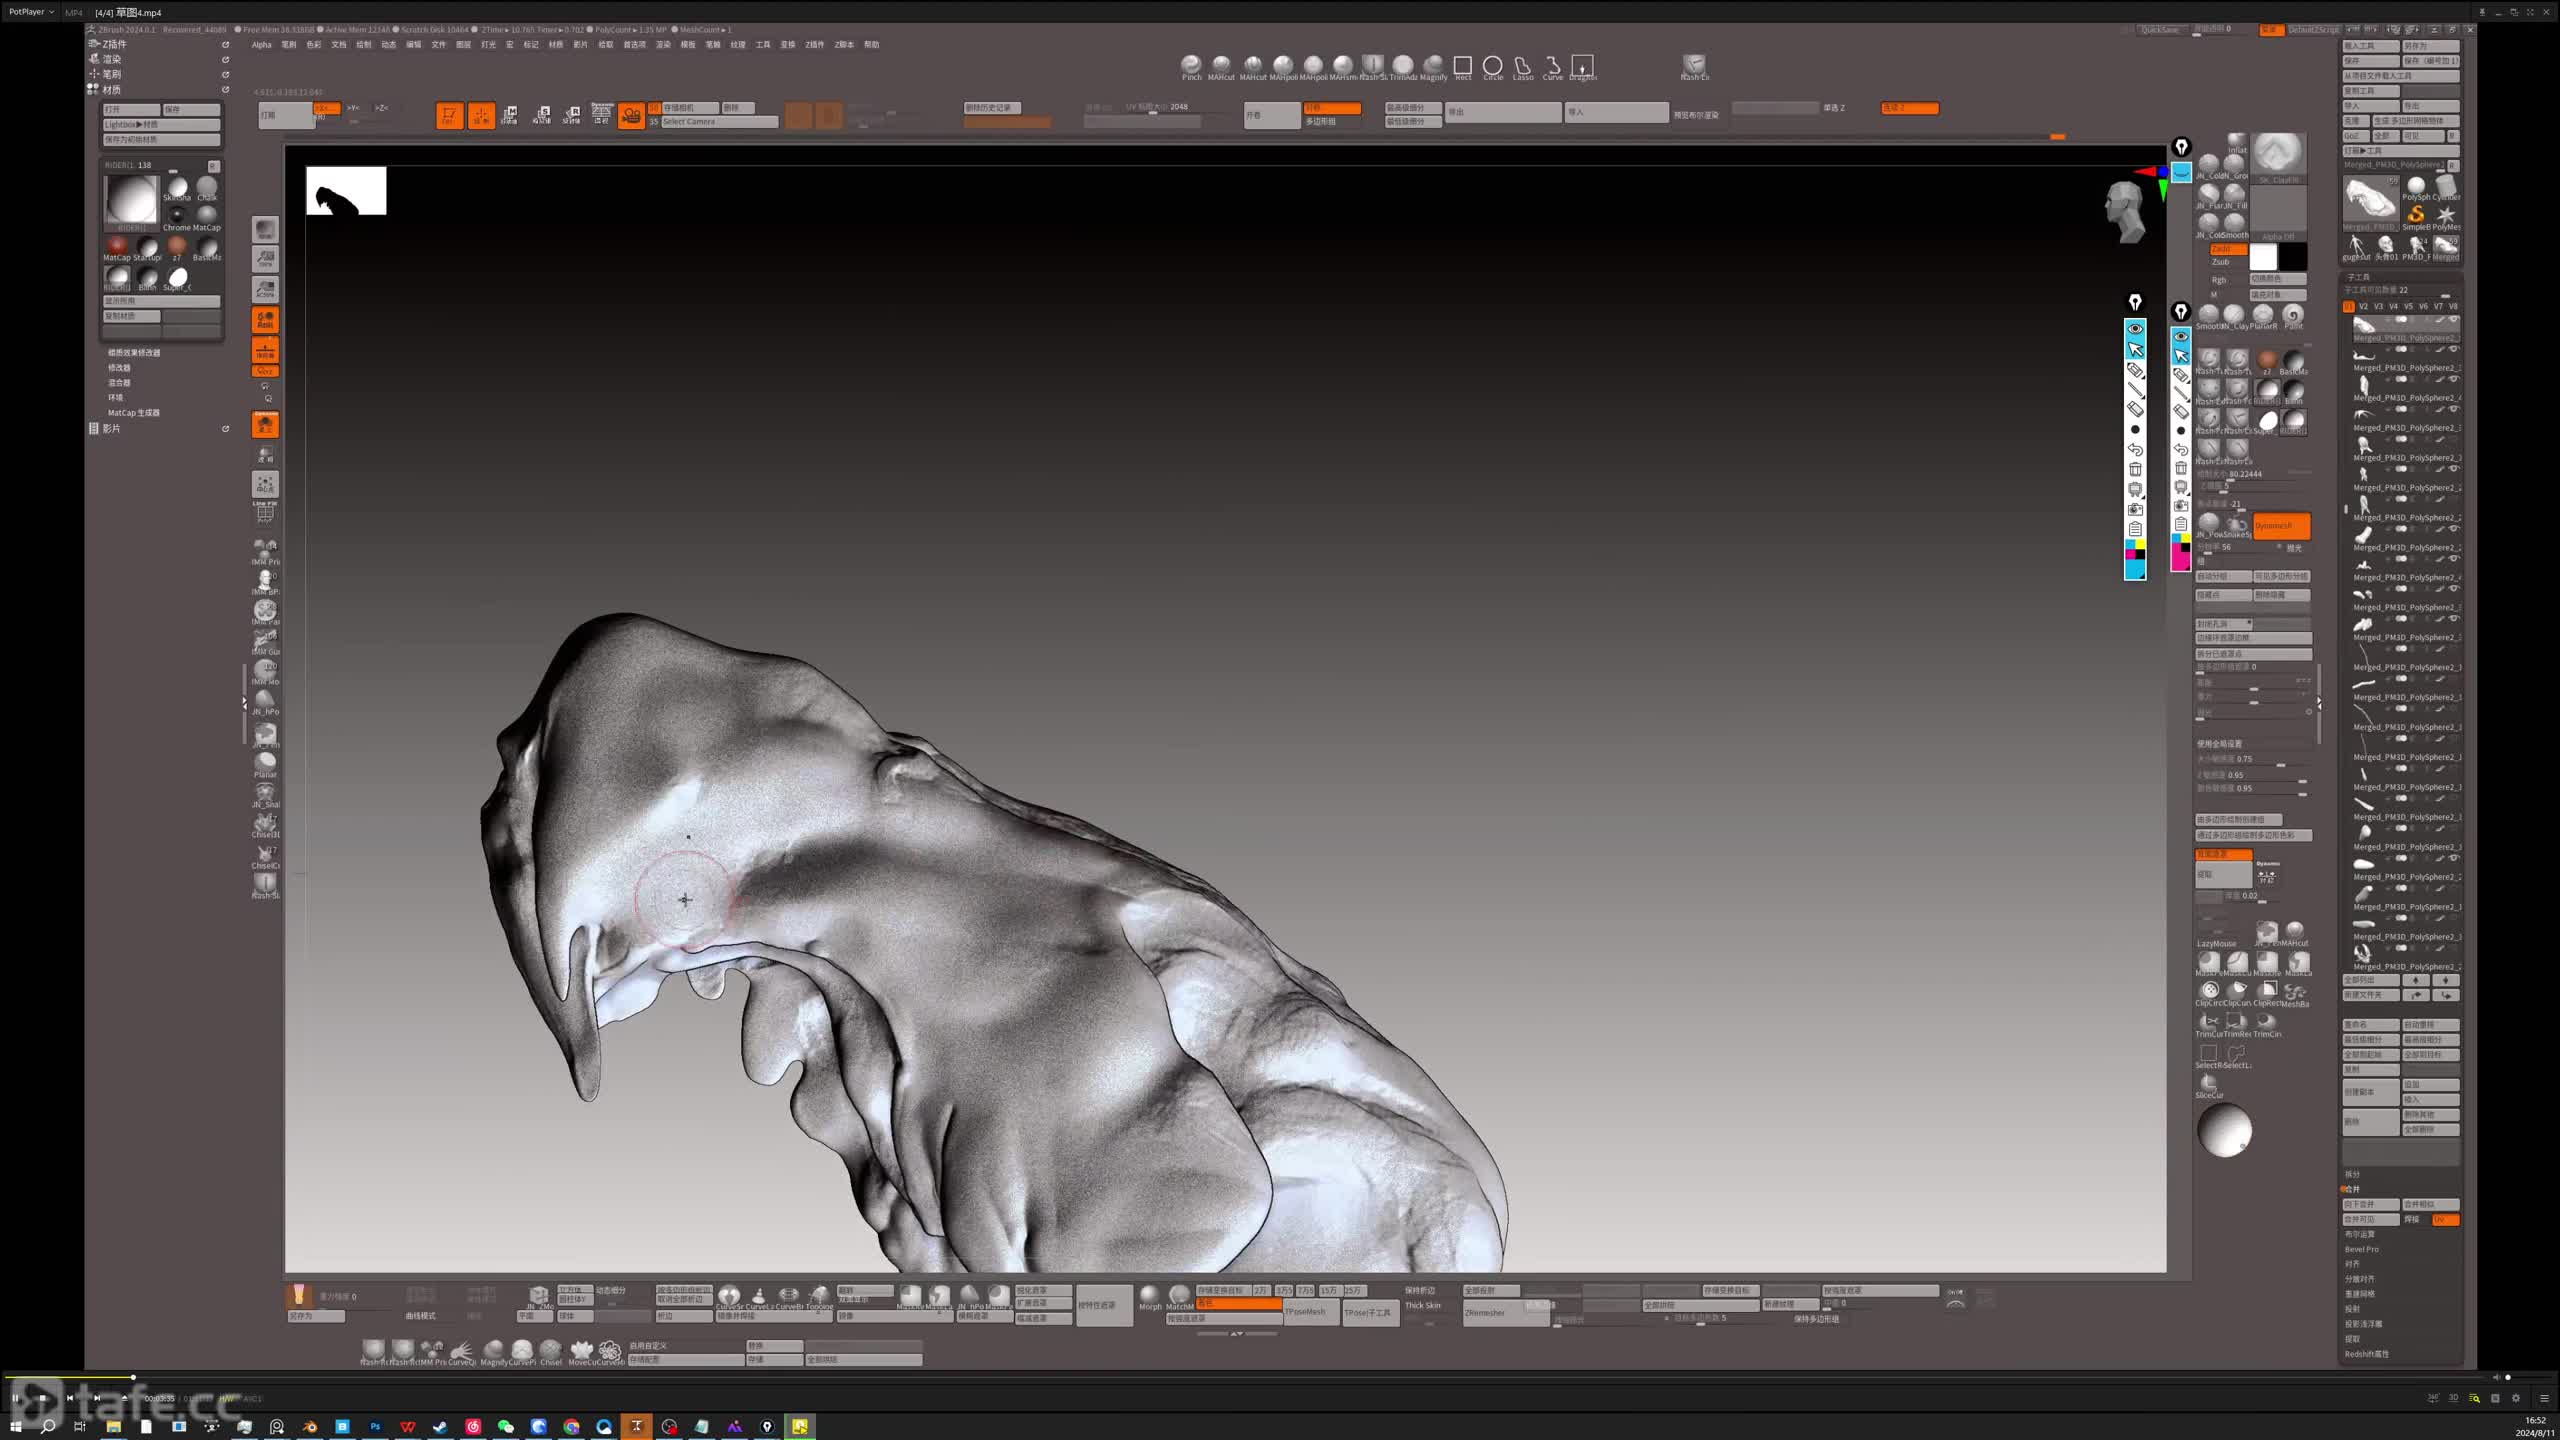Switch to subtool view tab V2
Screen dimensions: 2560x1440
2363,306
